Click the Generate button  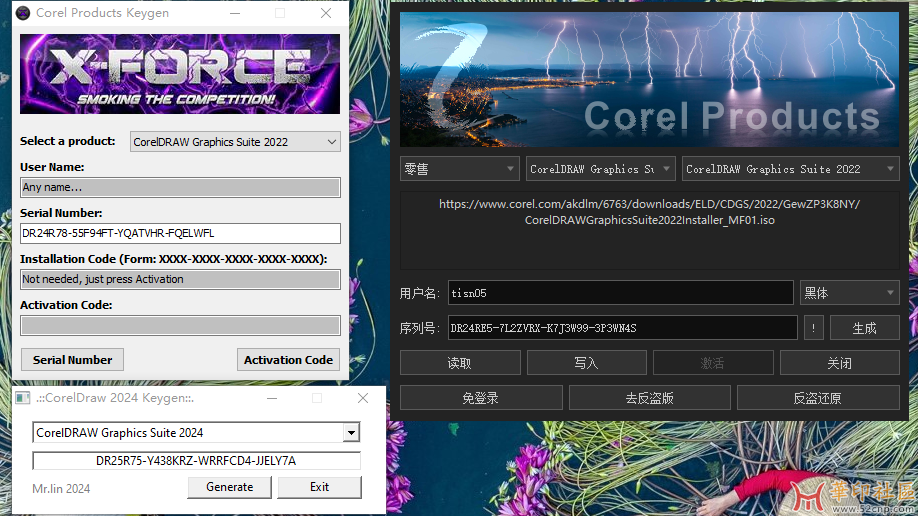coord(230,487)
